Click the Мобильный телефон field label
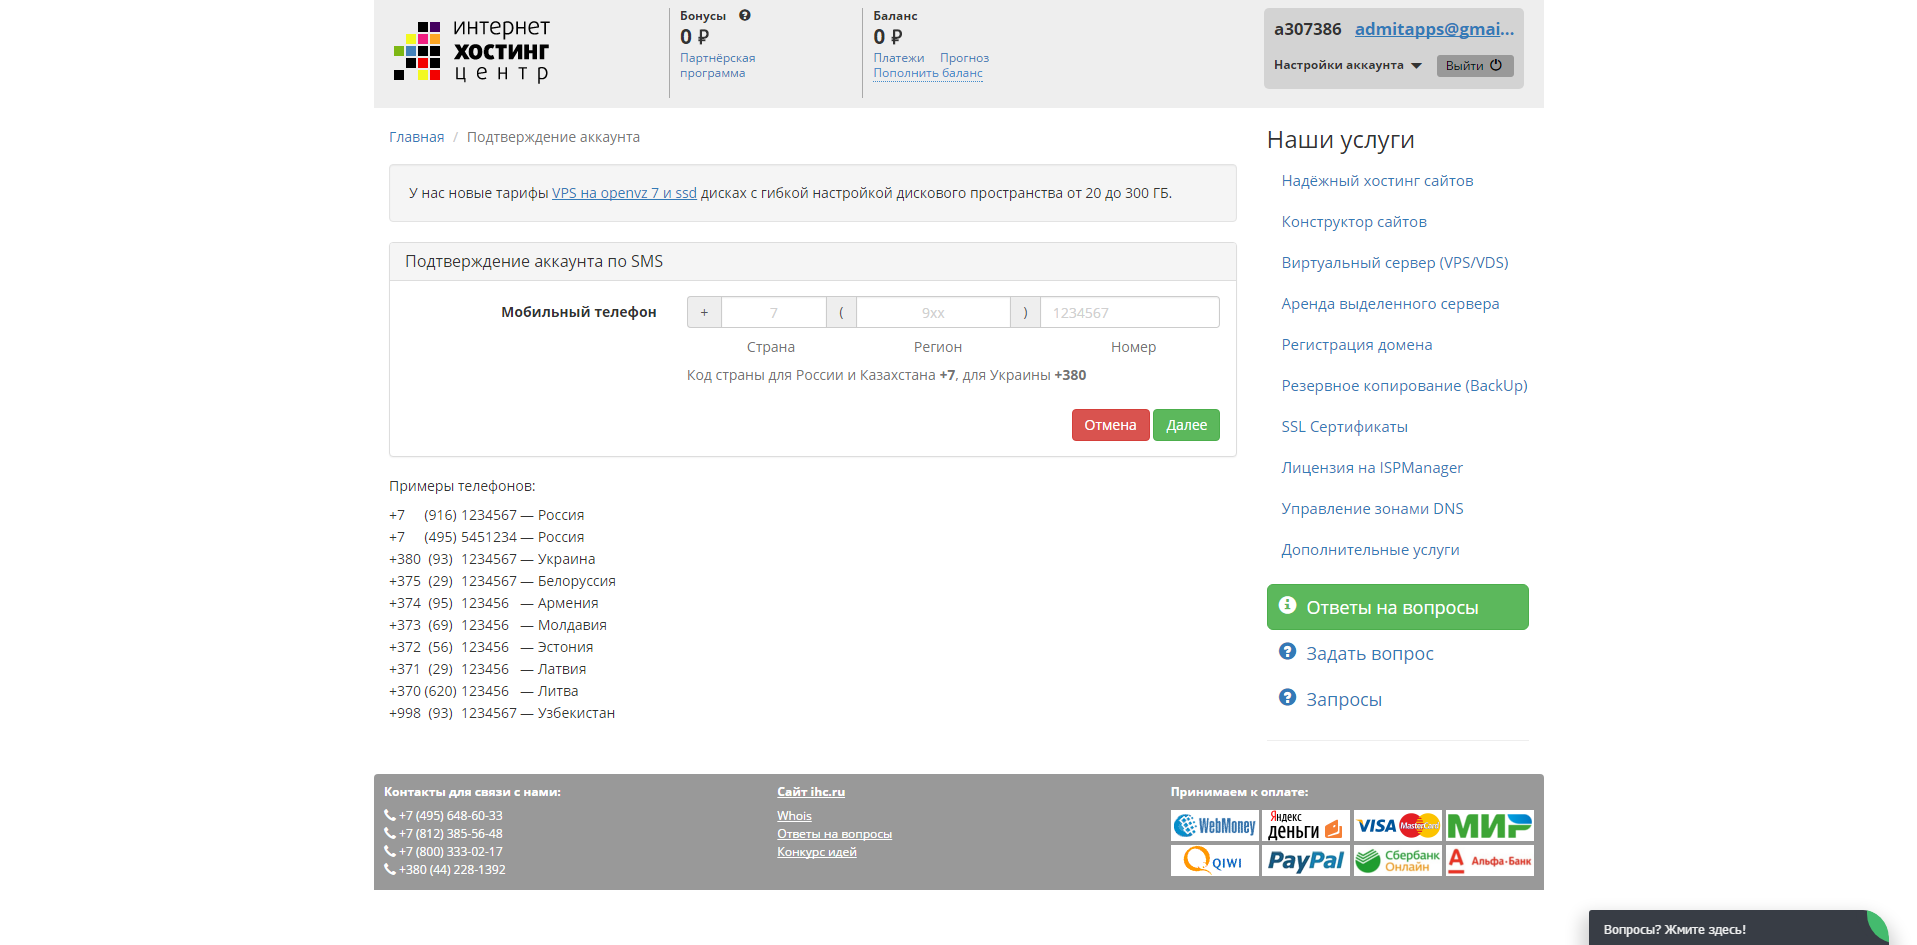The image size is (1917, 945). tap(579, 312)
